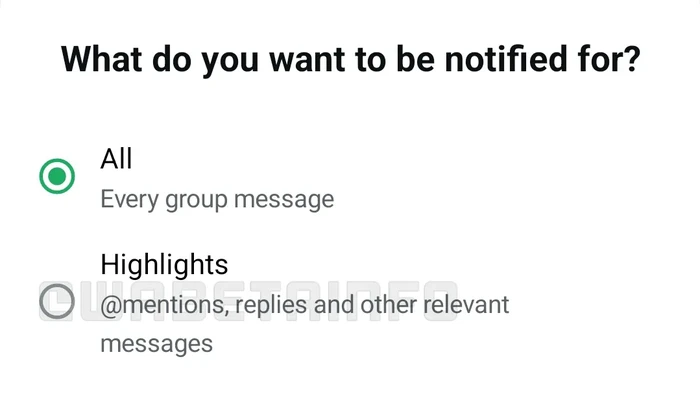Select the gray Highlights radio button
This screenshot has height=394, width=700.
57,301
